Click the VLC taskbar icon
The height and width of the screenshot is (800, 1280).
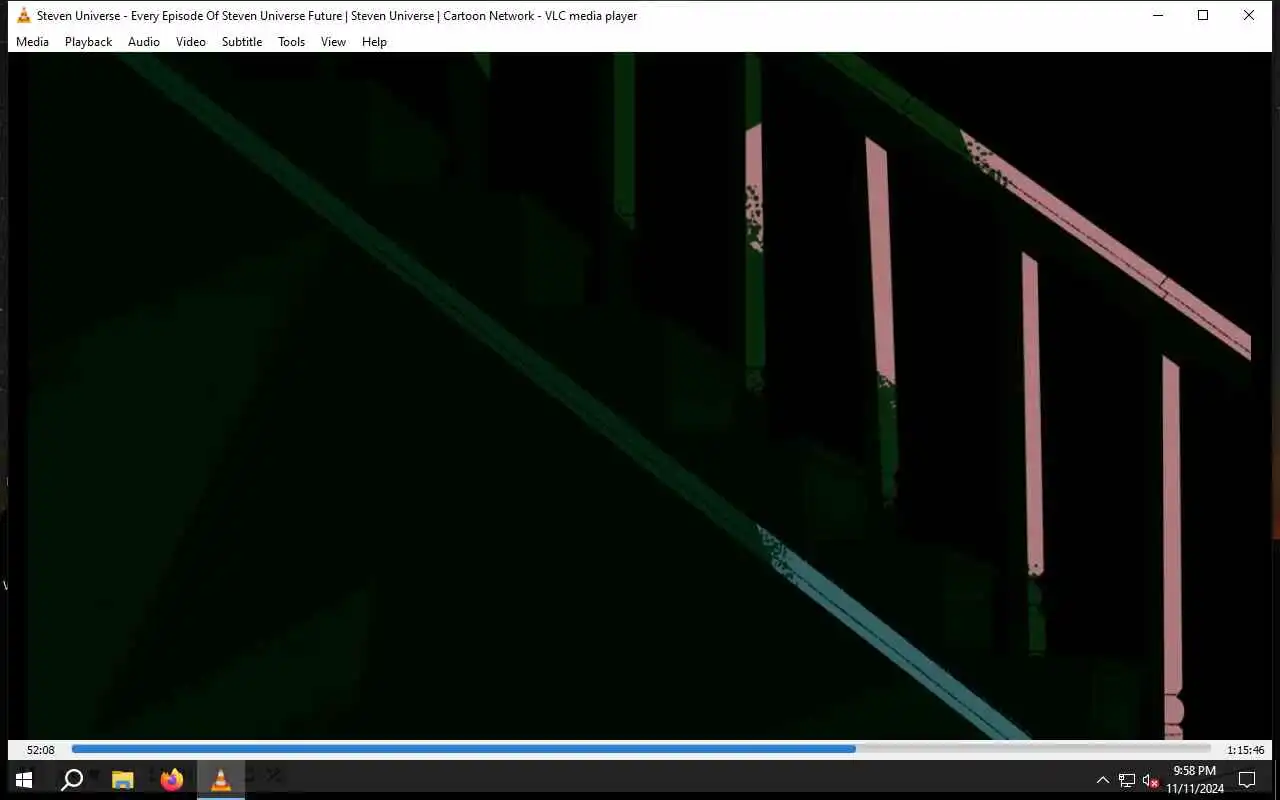221,779
